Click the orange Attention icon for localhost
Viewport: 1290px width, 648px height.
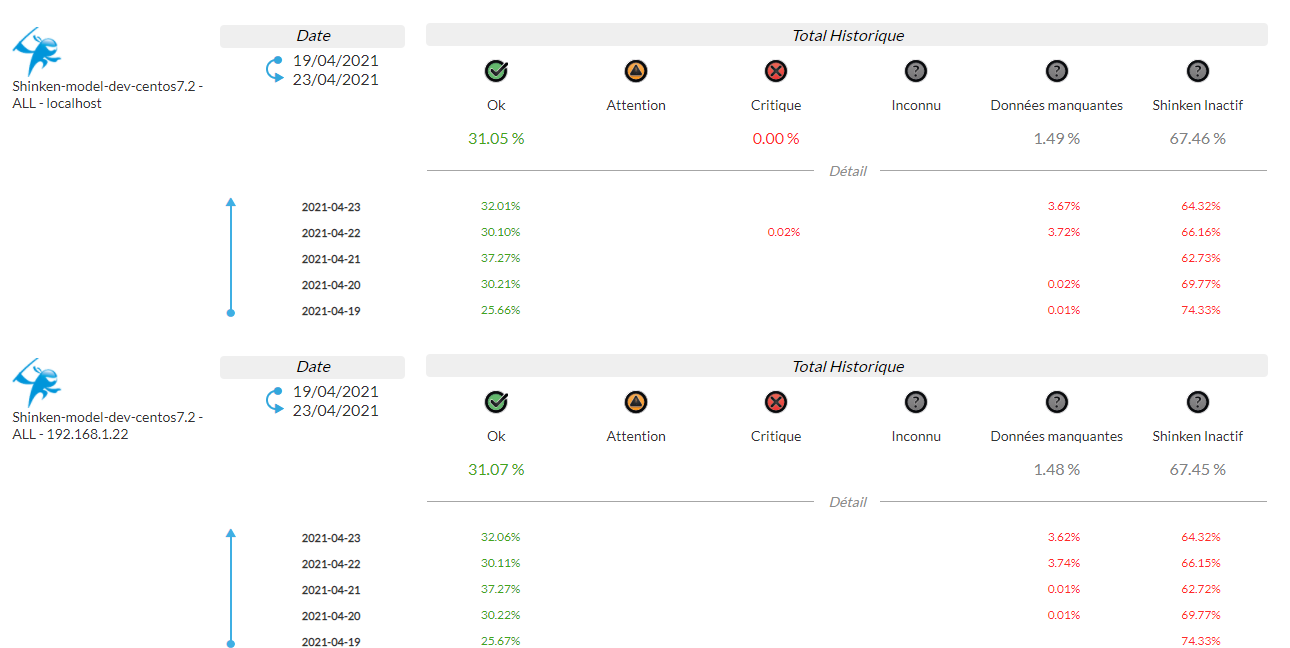[636, 71]
